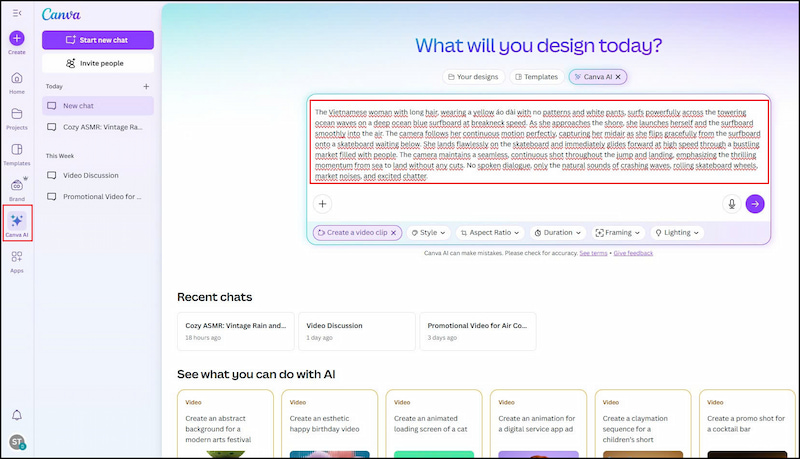Click the 'This Week' section label
Image resolution: width=800 pixels, height=459 pixels.
coord(60,156)
